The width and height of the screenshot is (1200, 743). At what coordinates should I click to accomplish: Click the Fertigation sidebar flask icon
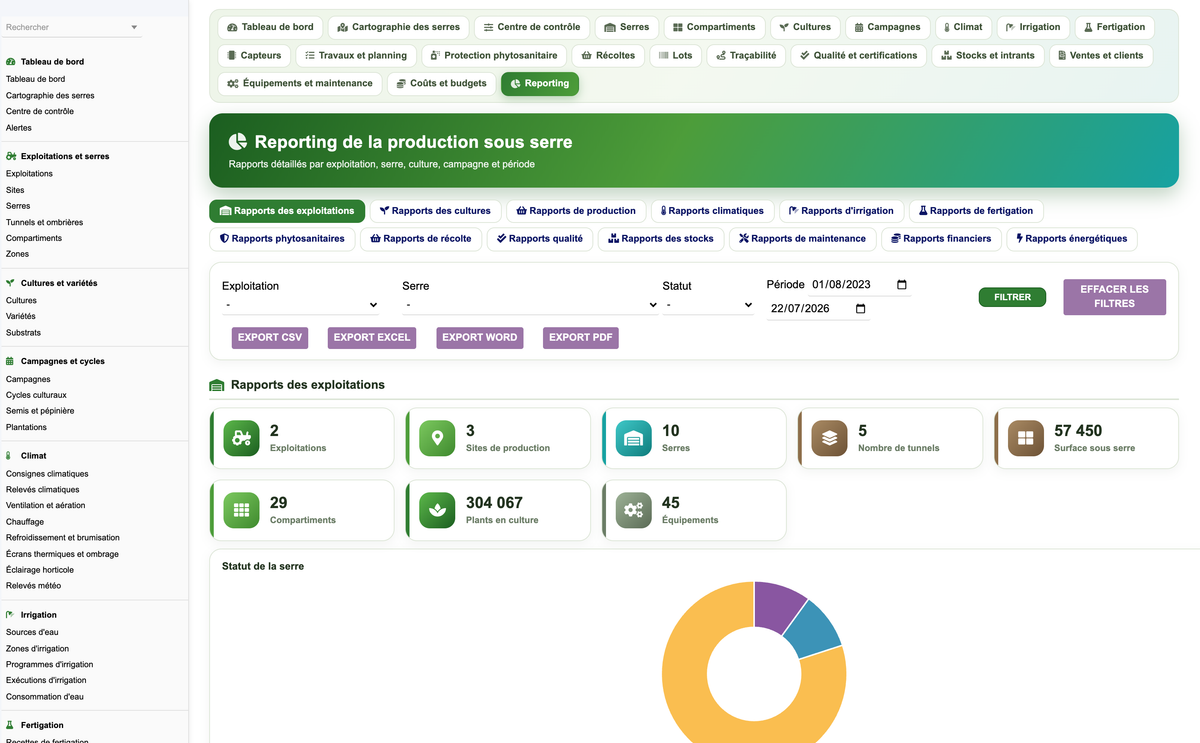(10, 725)
